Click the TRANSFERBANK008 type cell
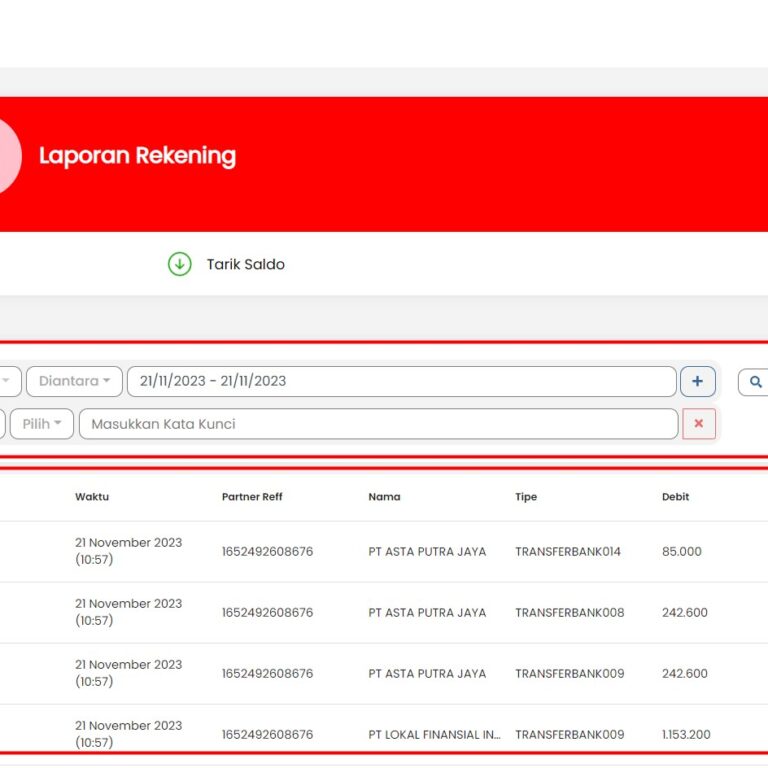The height and width of the screenshot is (768, 768). [569, 612]
